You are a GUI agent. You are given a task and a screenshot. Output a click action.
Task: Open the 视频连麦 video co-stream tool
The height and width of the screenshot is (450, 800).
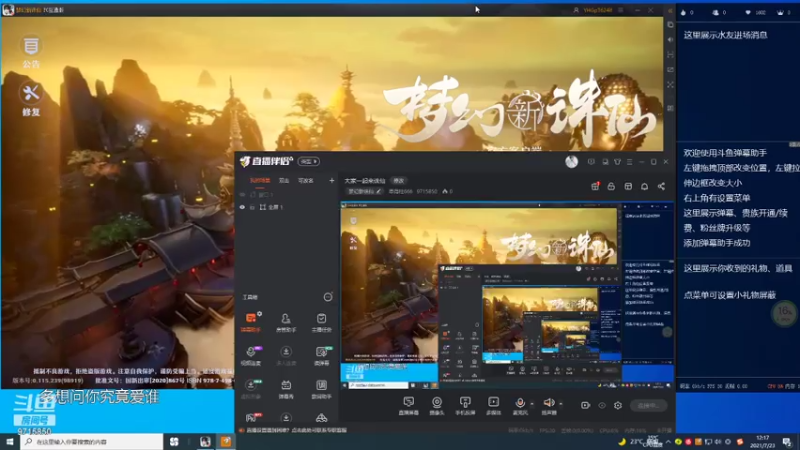(x=251, y=356)
